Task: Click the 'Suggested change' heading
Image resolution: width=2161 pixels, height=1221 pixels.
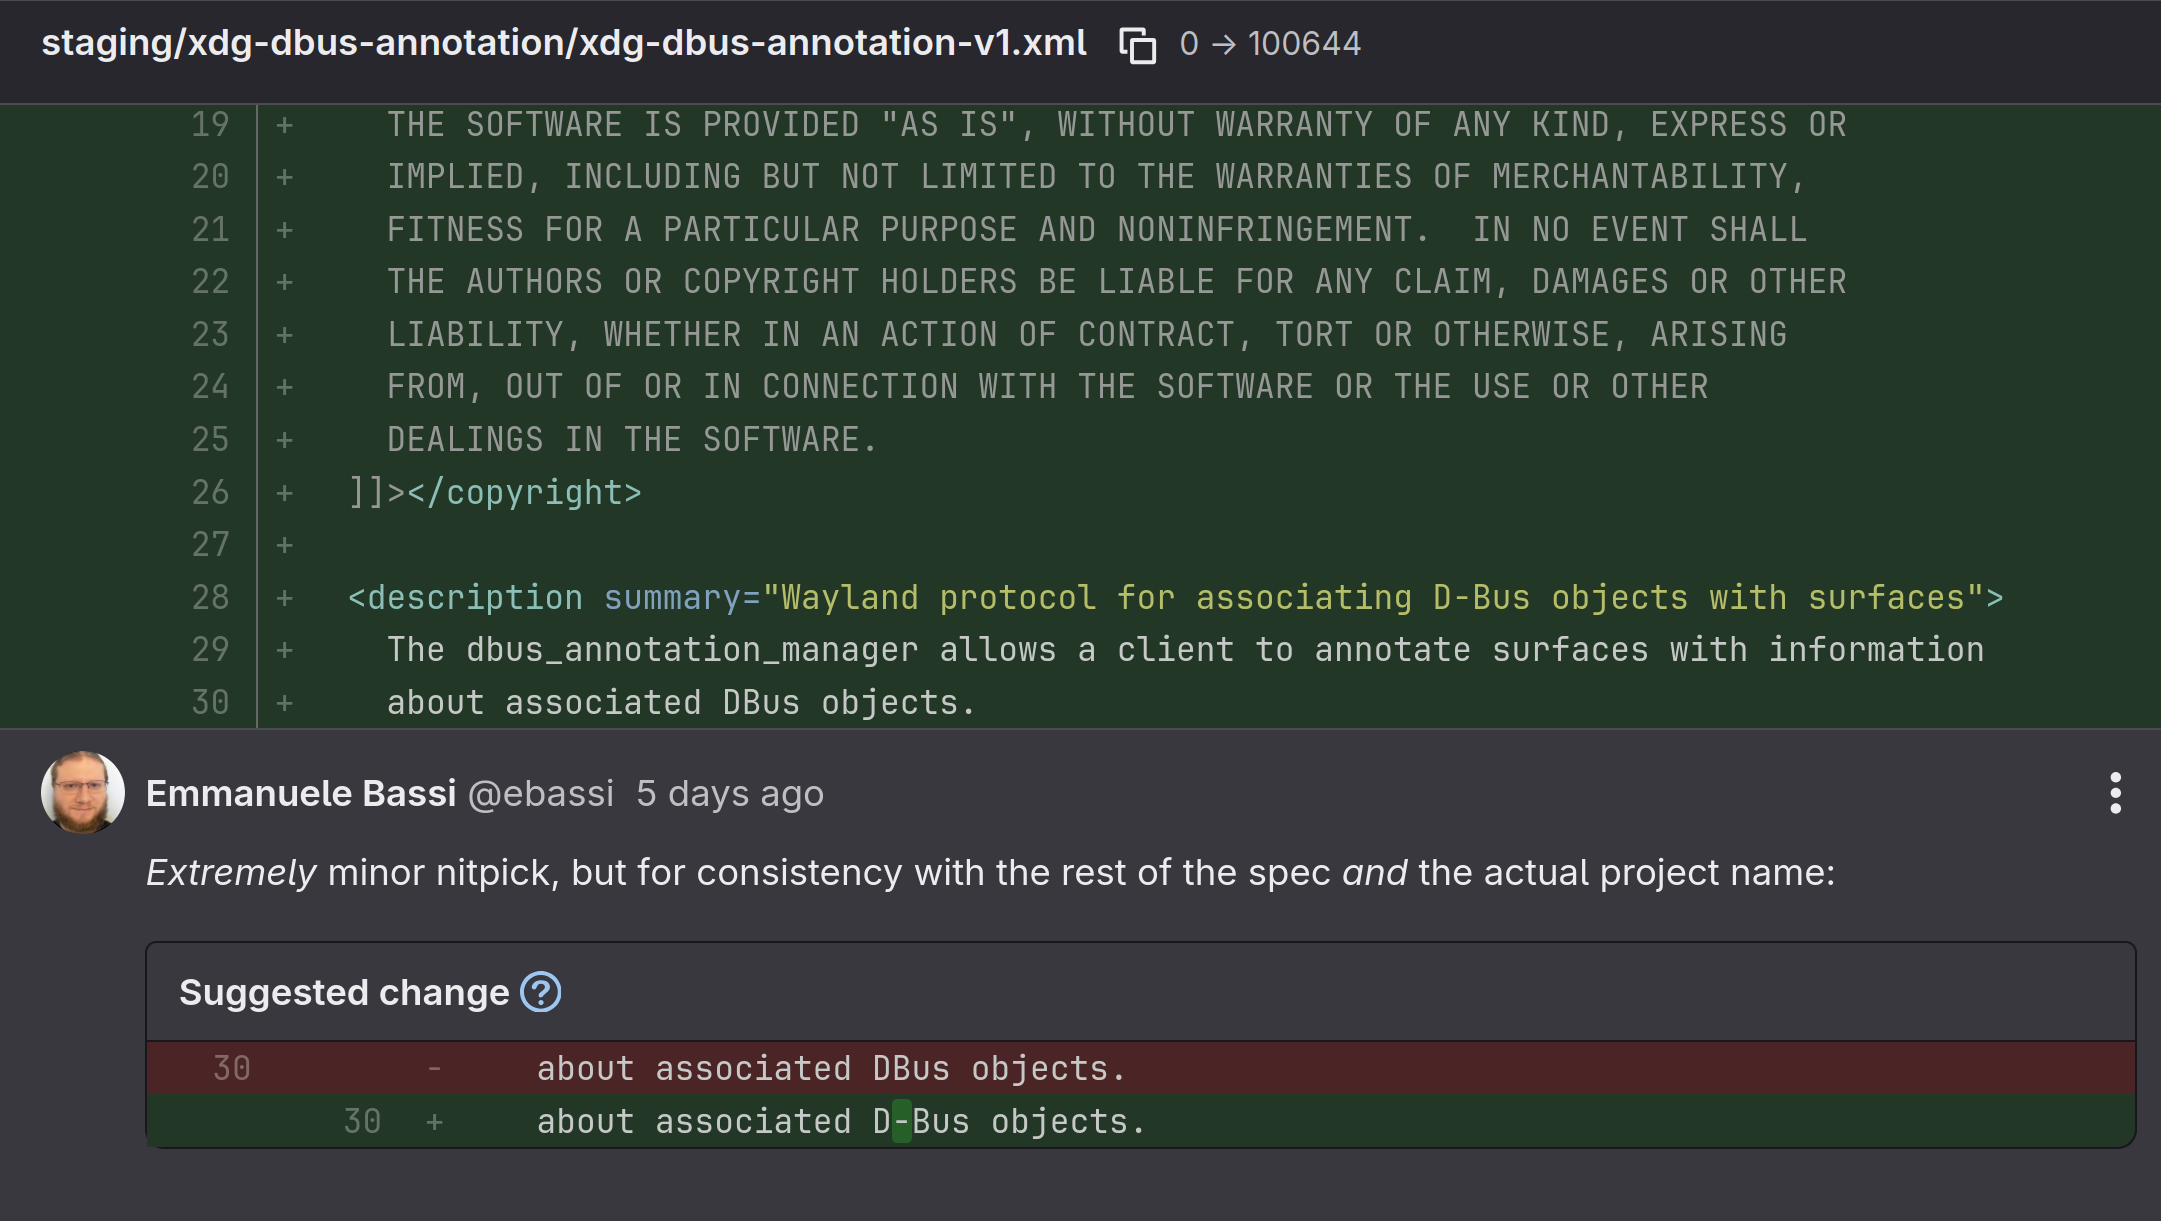Action: (x=344, y=992)
